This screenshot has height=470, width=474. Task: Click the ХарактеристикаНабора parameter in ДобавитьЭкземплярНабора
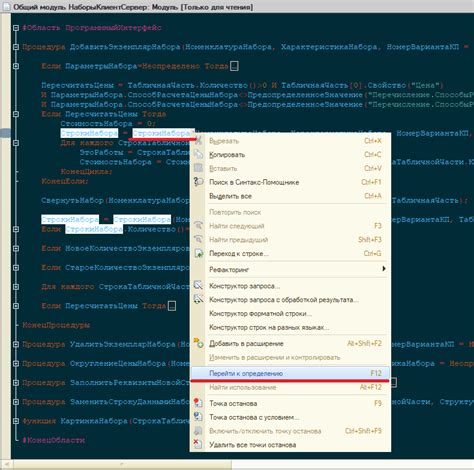(x=330, y=47)
